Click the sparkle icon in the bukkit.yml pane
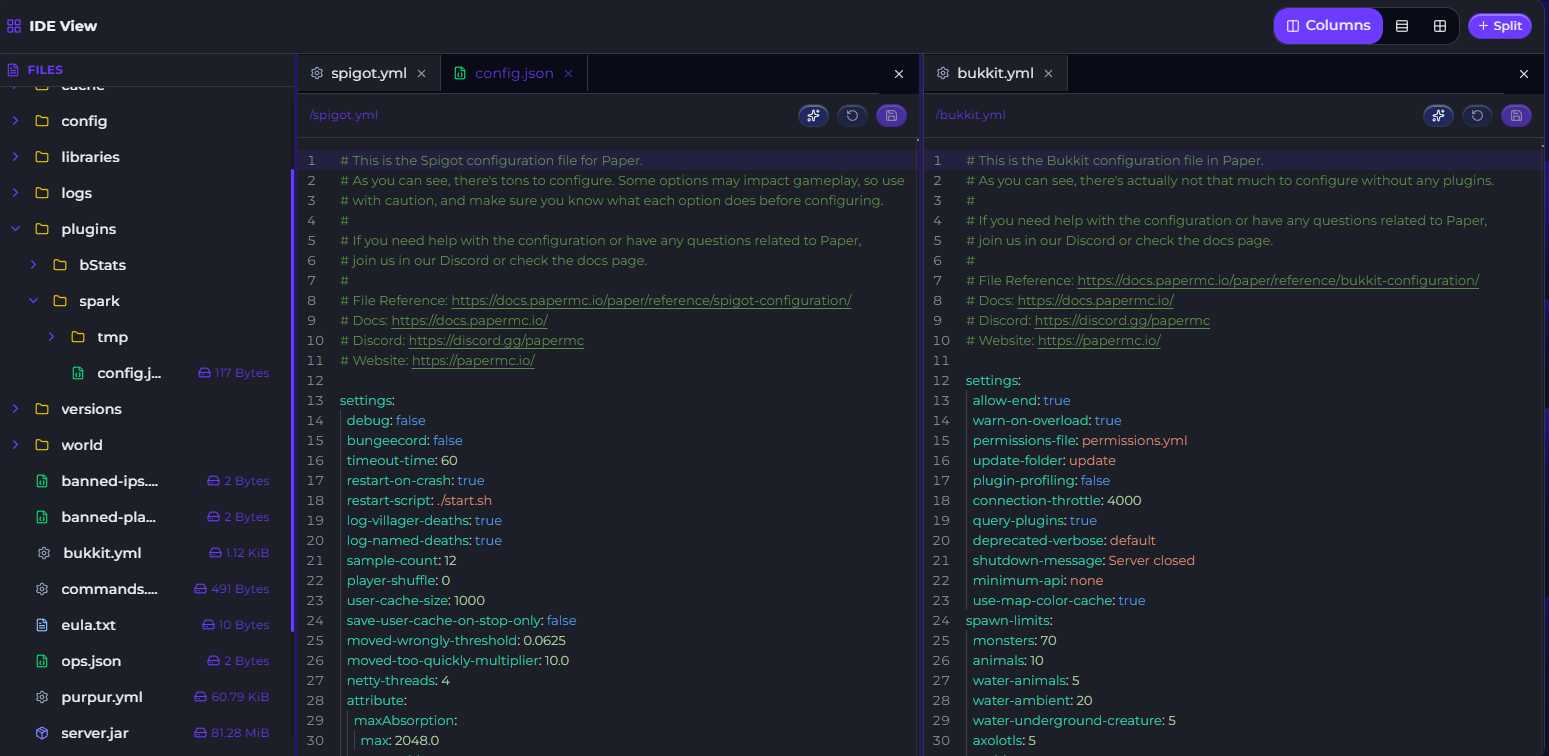 (x=1438, y=115)
